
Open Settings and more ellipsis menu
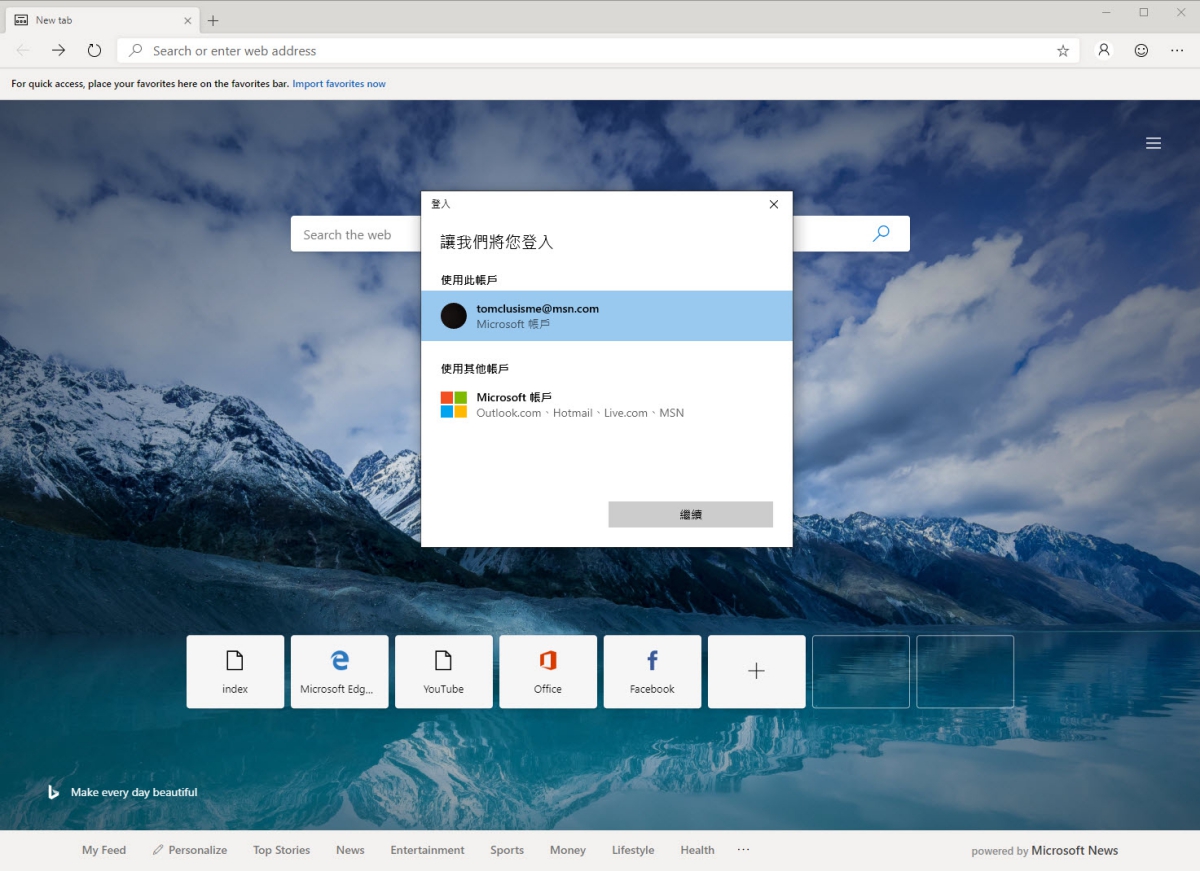pos(1177,50)
